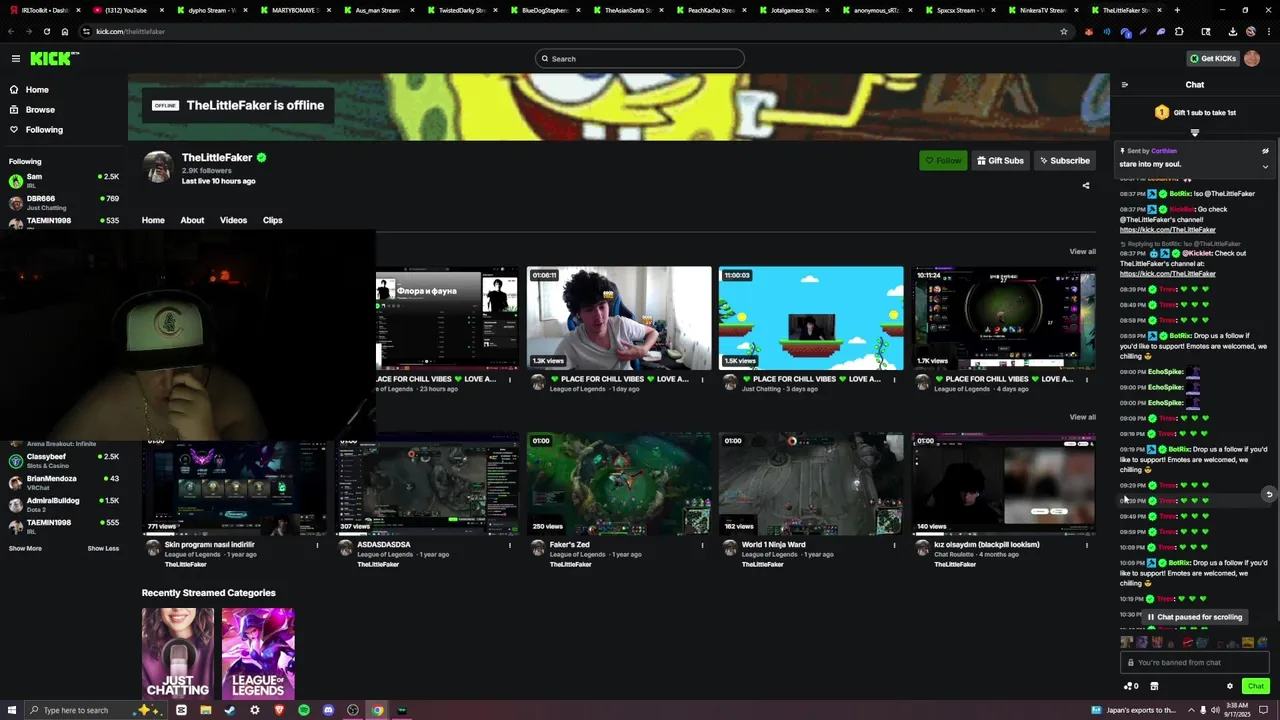Viewport: 1280px width, 720px height.
Task: Click Show Less in the sidebar
Action: point(103,548)
